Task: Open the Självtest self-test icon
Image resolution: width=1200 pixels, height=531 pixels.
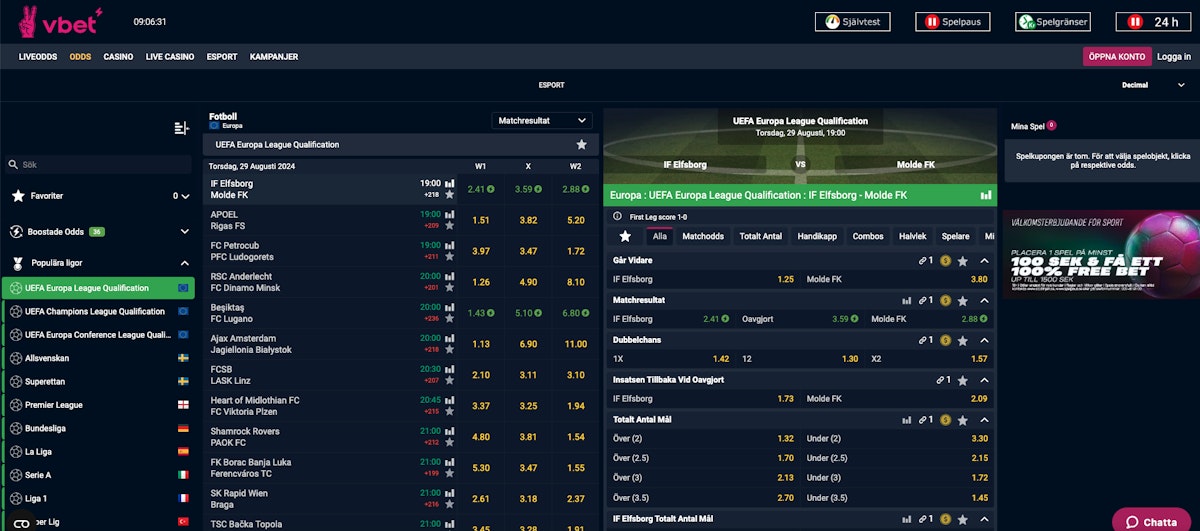Action: (828, 22)
